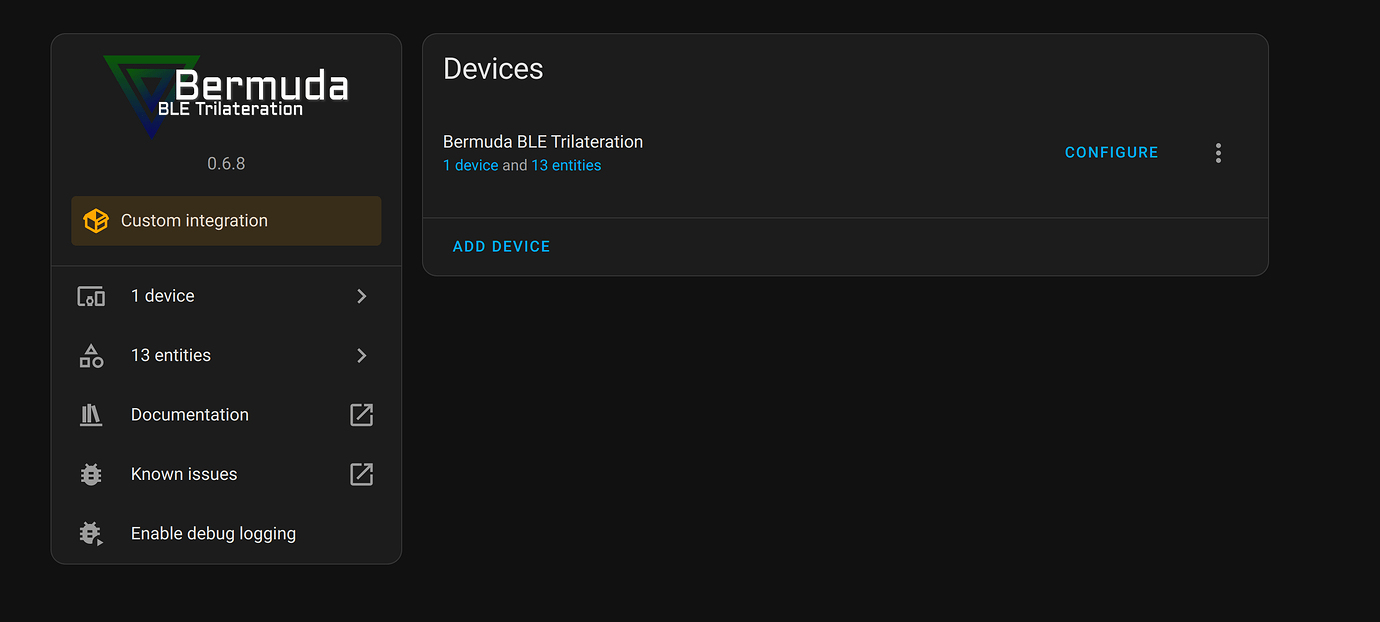Open the external link icon for Documentation
This screenshot has height=622, width=1380.
pos(361,414)
